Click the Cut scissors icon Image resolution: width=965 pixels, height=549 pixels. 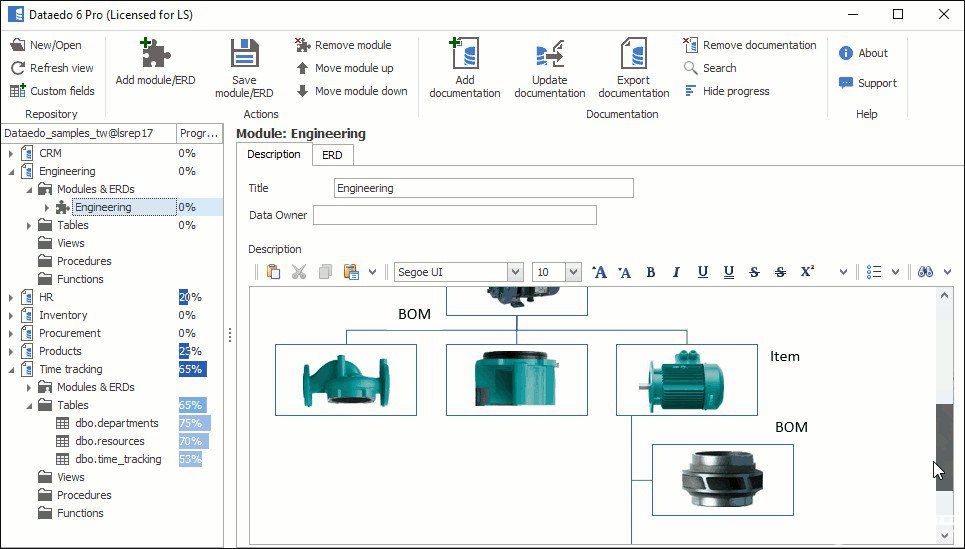299,271
